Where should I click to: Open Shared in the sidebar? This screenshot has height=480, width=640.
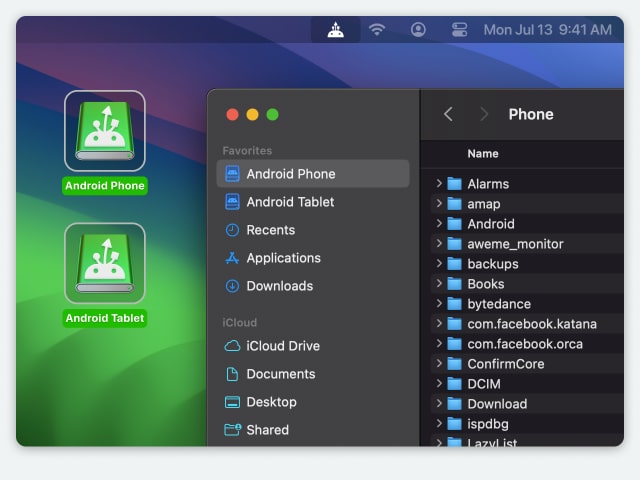[x=313, y=430]
